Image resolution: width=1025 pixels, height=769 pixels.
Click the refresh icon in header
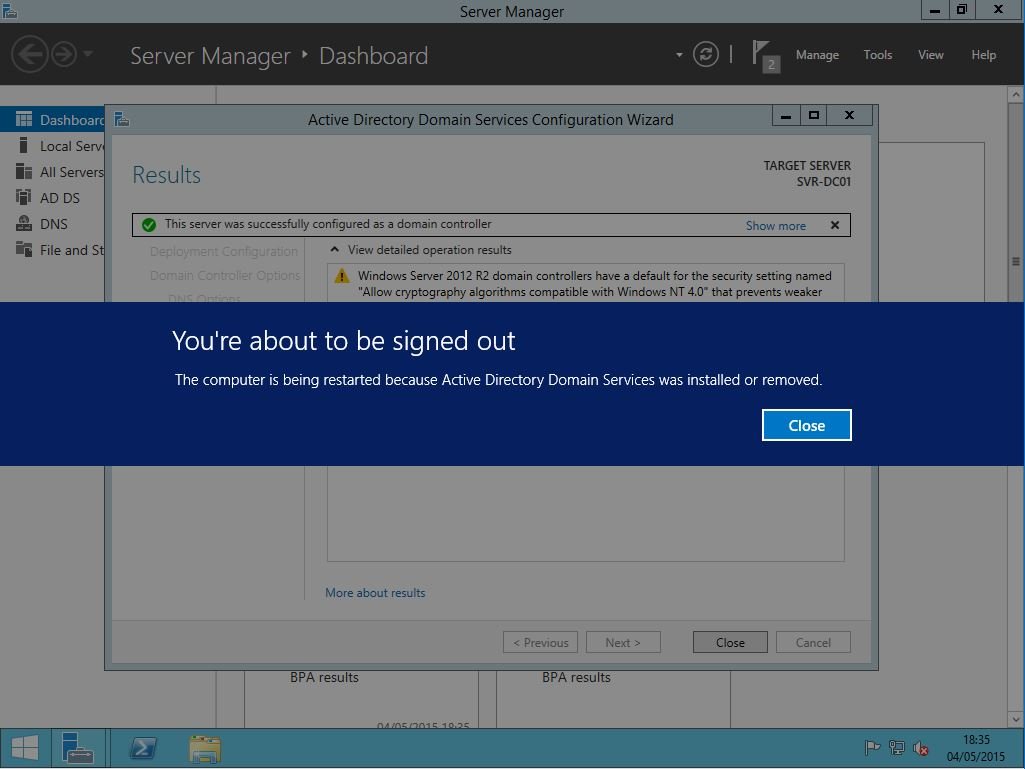pyautogui.click(x=706, y=54)
